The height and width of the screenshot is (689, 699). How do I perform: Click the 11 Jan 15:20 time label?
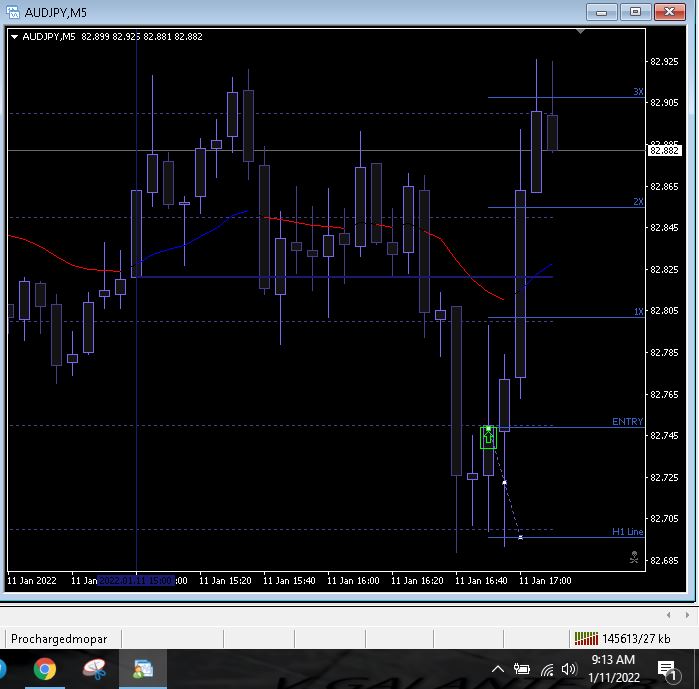tap(225, 581)
